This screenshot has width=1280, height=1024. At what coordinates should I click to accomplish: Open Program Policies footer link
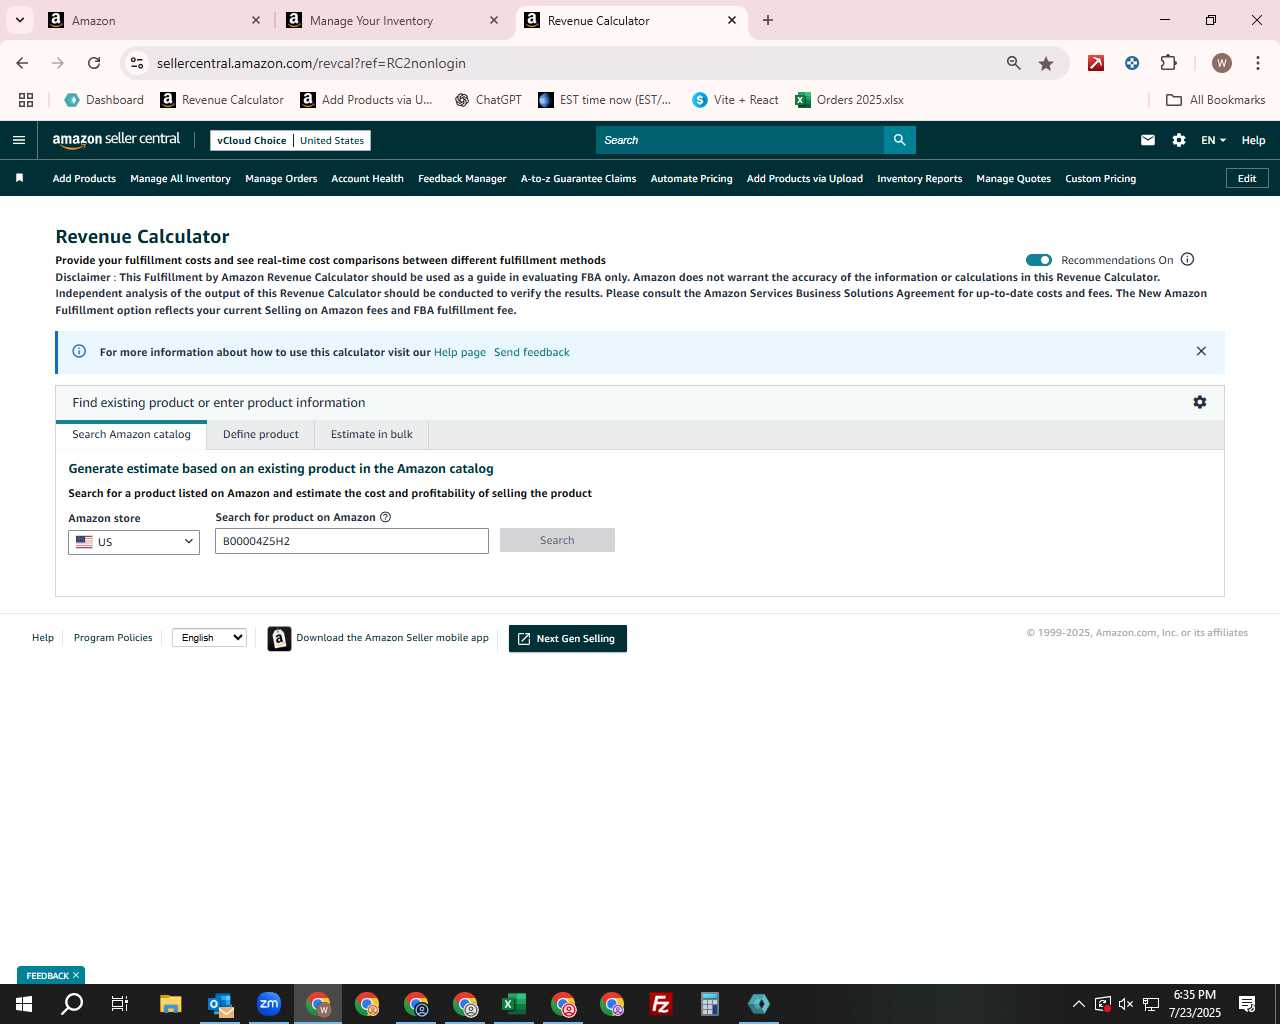click(x=113, y=637)
